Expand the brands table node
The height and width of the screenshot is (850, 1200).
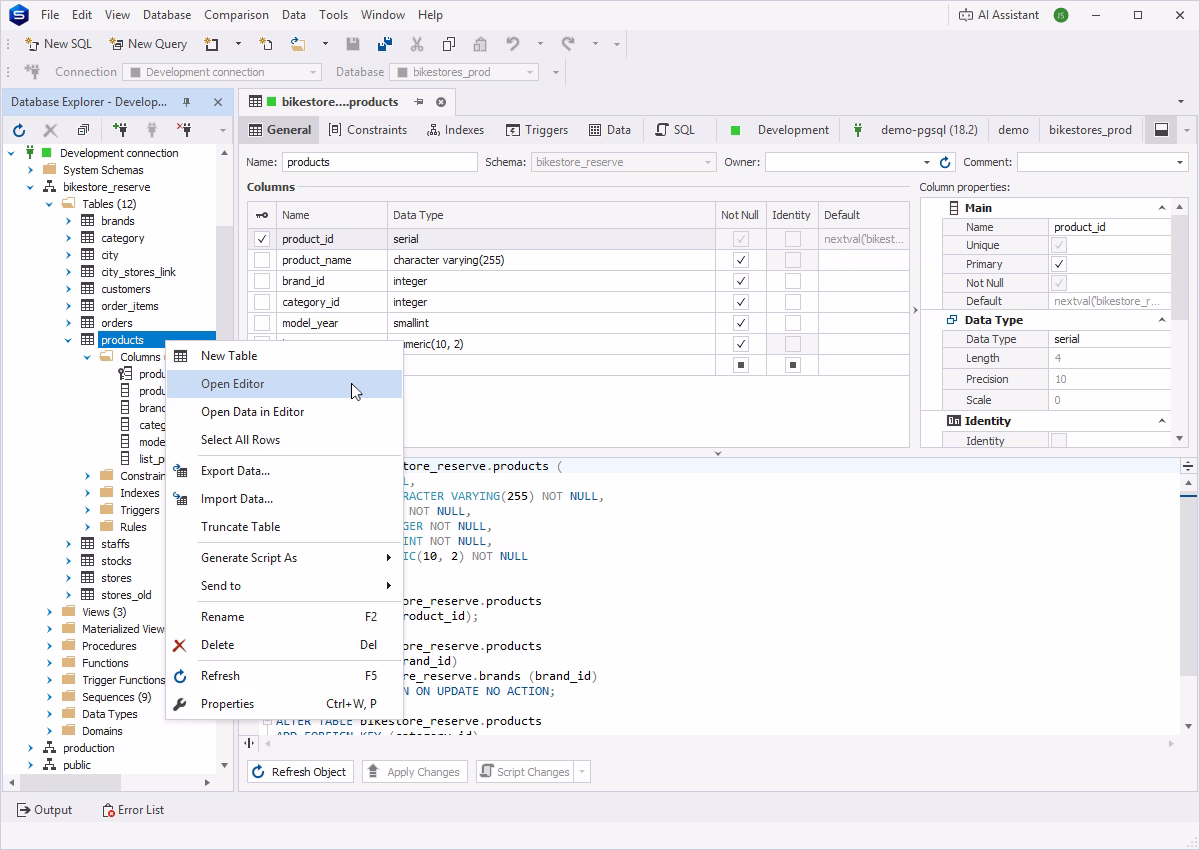pos(69,221)
